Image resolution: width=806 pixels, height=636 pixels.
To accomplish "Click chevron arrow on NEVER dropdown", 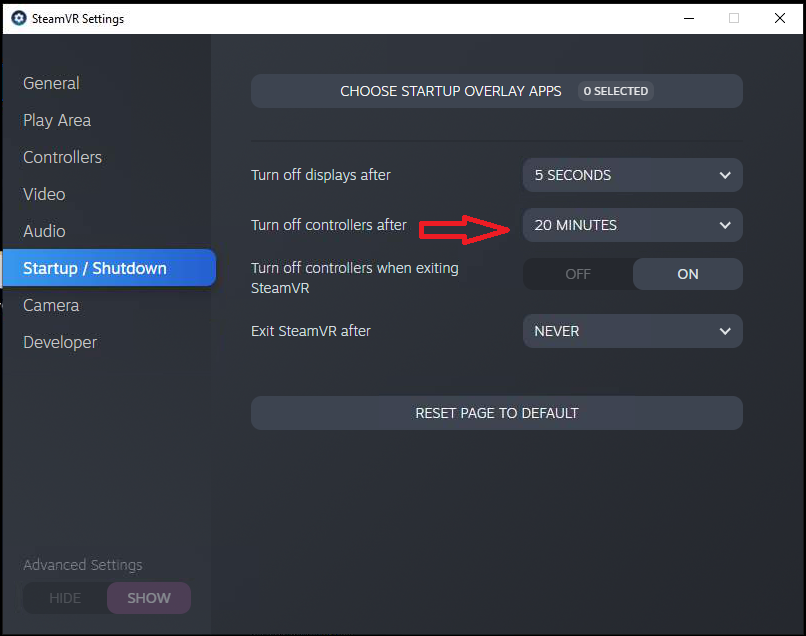I will point(725,331).
